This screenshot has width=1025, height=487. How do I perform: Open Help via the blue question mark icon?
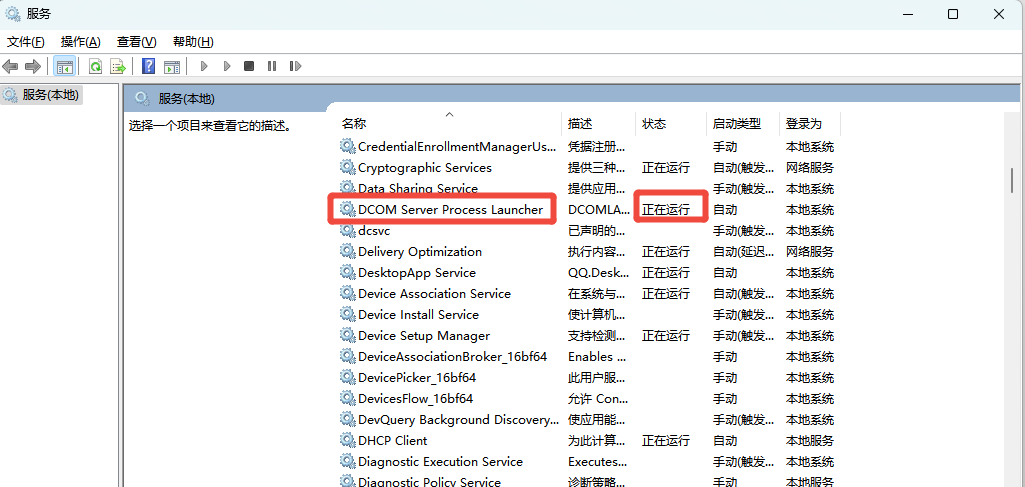tap(148, 67)
